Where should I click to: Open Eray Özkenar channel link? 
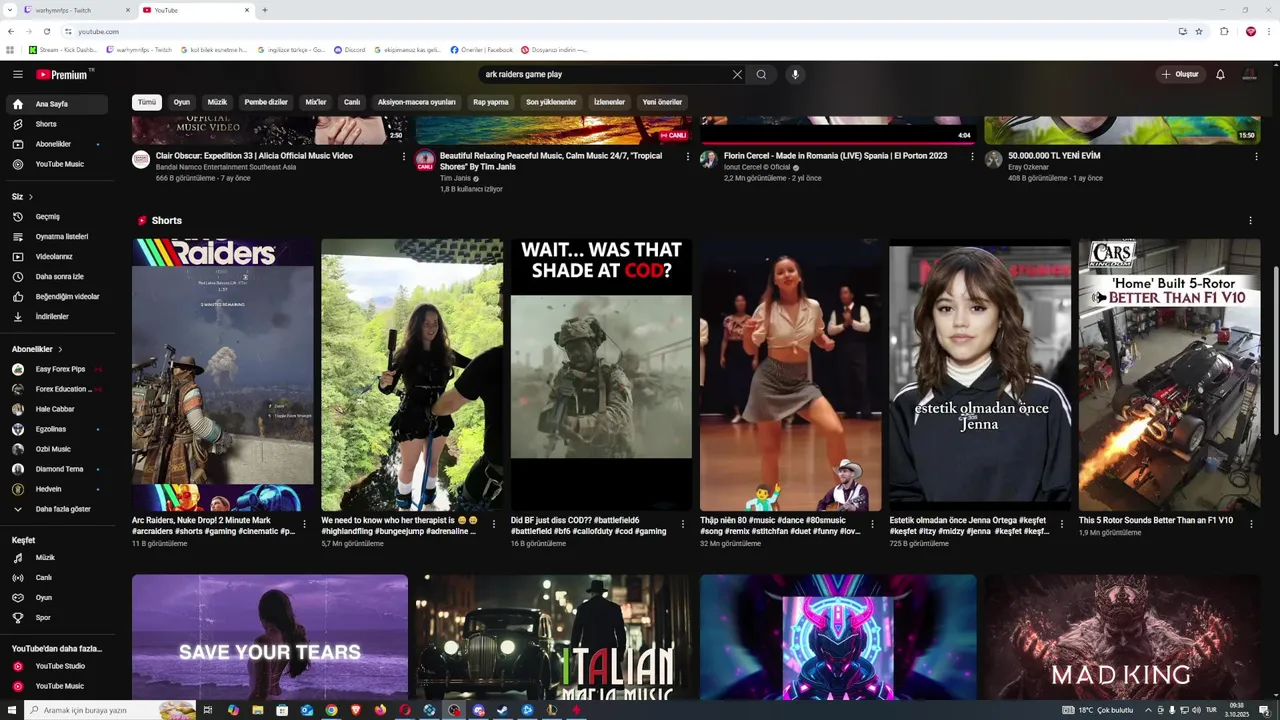click(1029, 167)
